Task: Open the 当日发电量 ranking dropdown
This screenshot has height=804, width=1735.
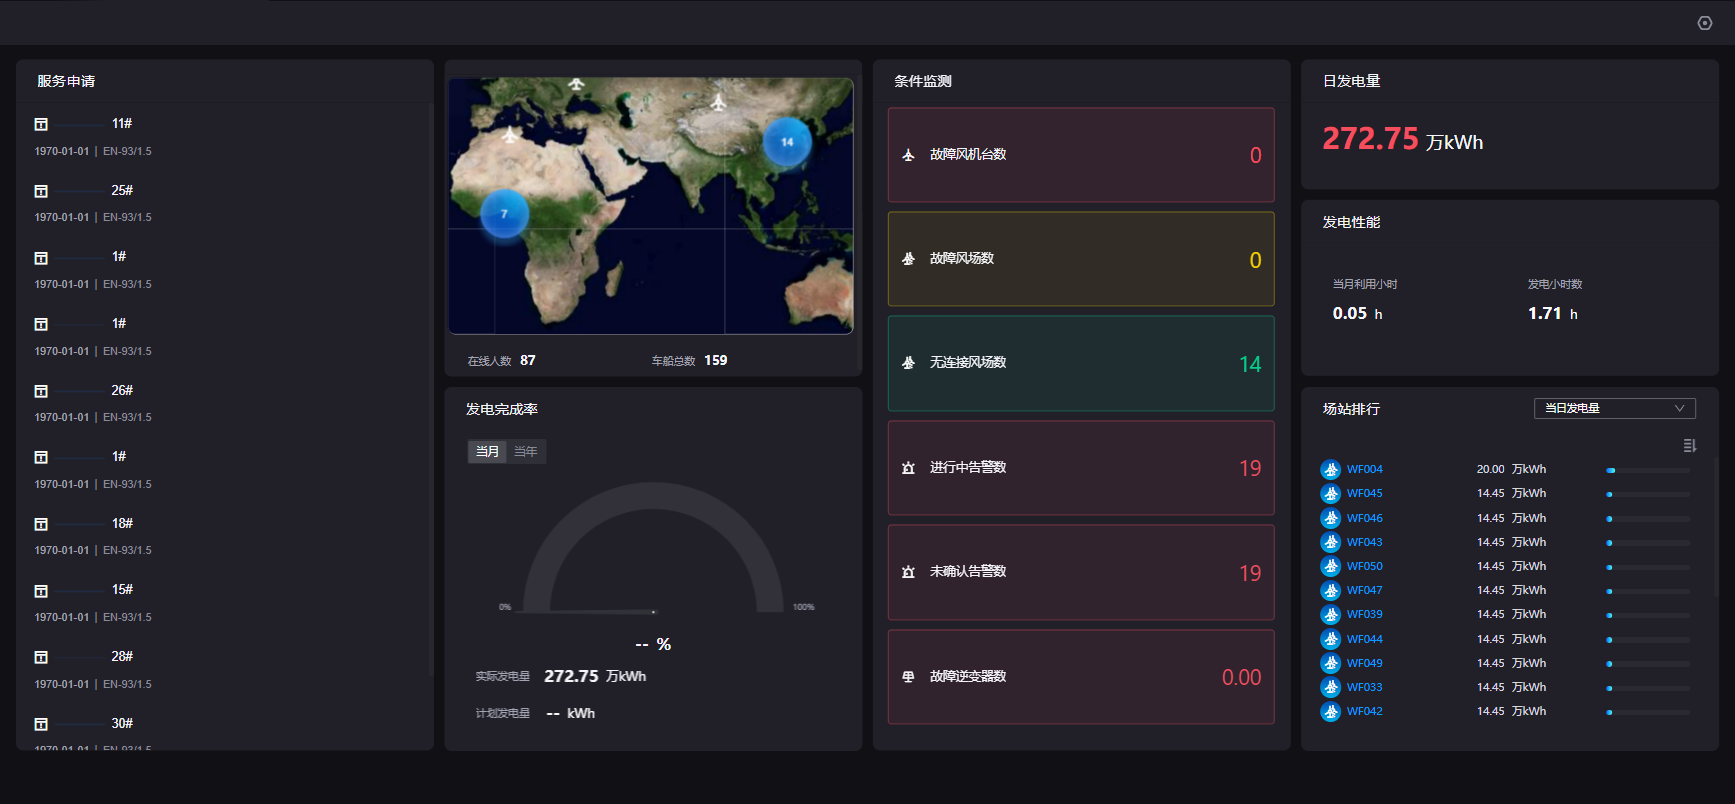Action: click(1613, 408)
